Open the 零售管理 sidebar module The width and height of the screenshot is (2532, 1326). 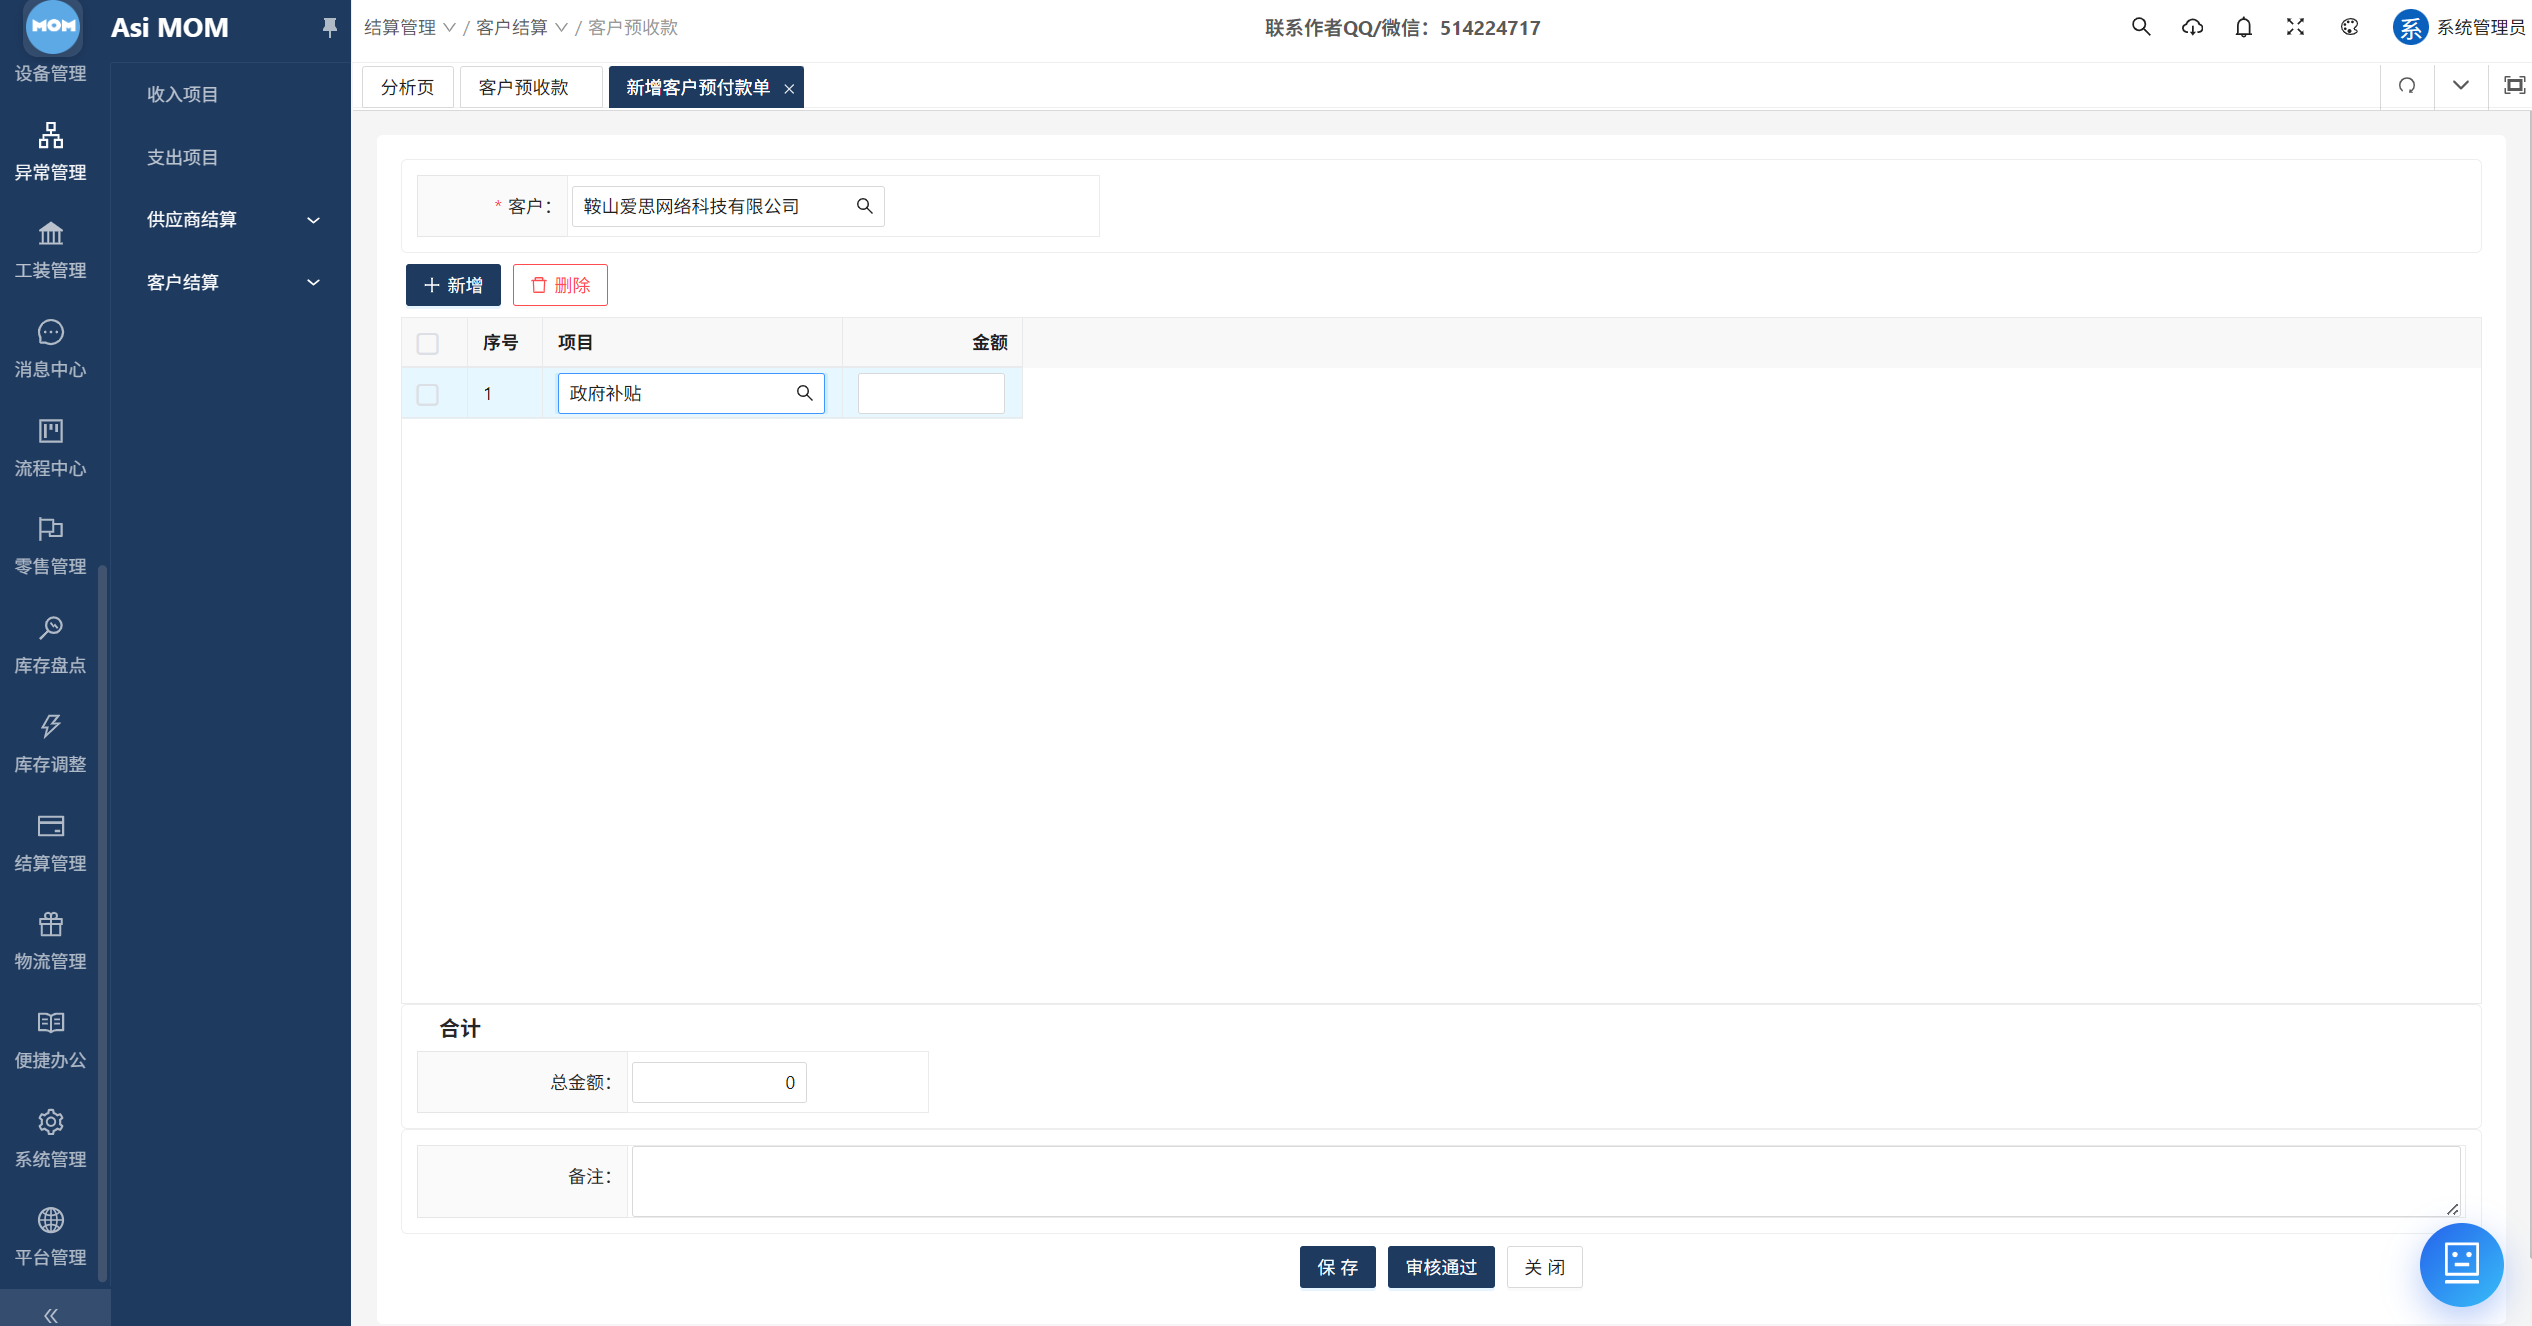pos(50,547)
